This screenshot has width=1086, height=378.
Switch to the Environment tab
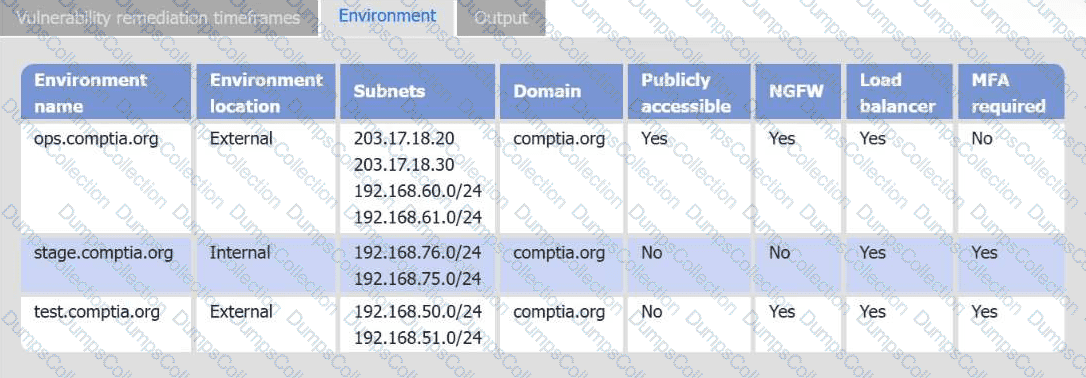387,17
